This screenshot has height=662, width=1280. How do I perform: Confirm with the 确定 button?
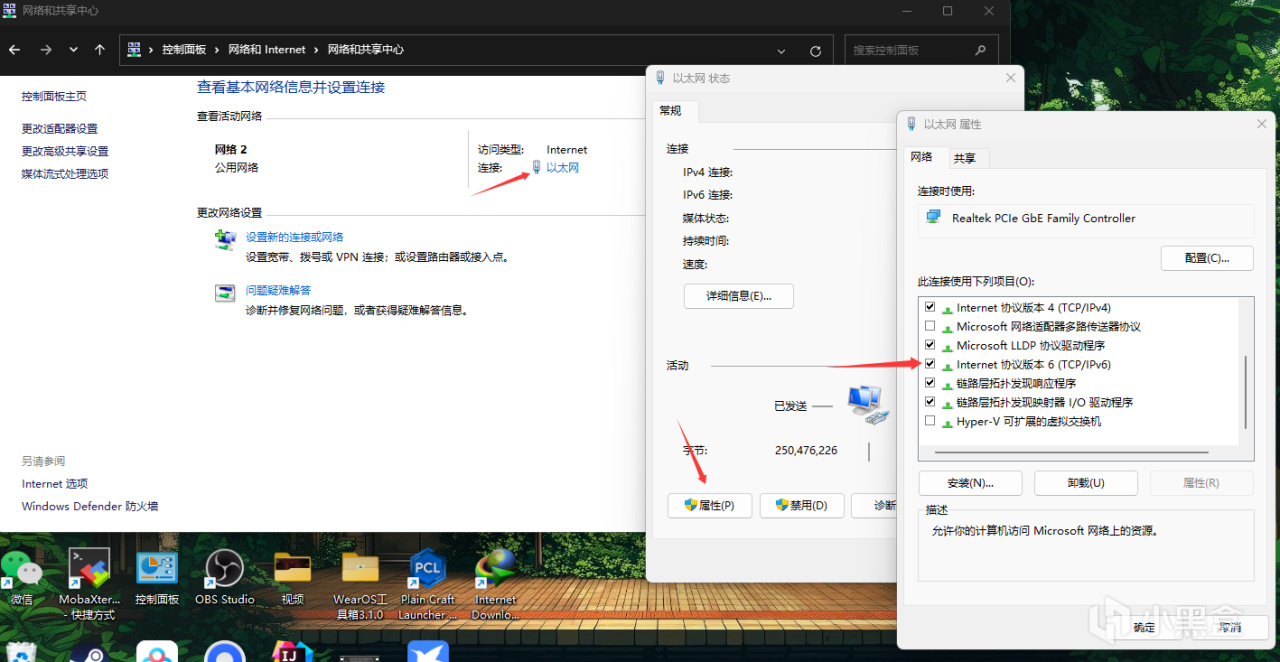coord(1144,627)
